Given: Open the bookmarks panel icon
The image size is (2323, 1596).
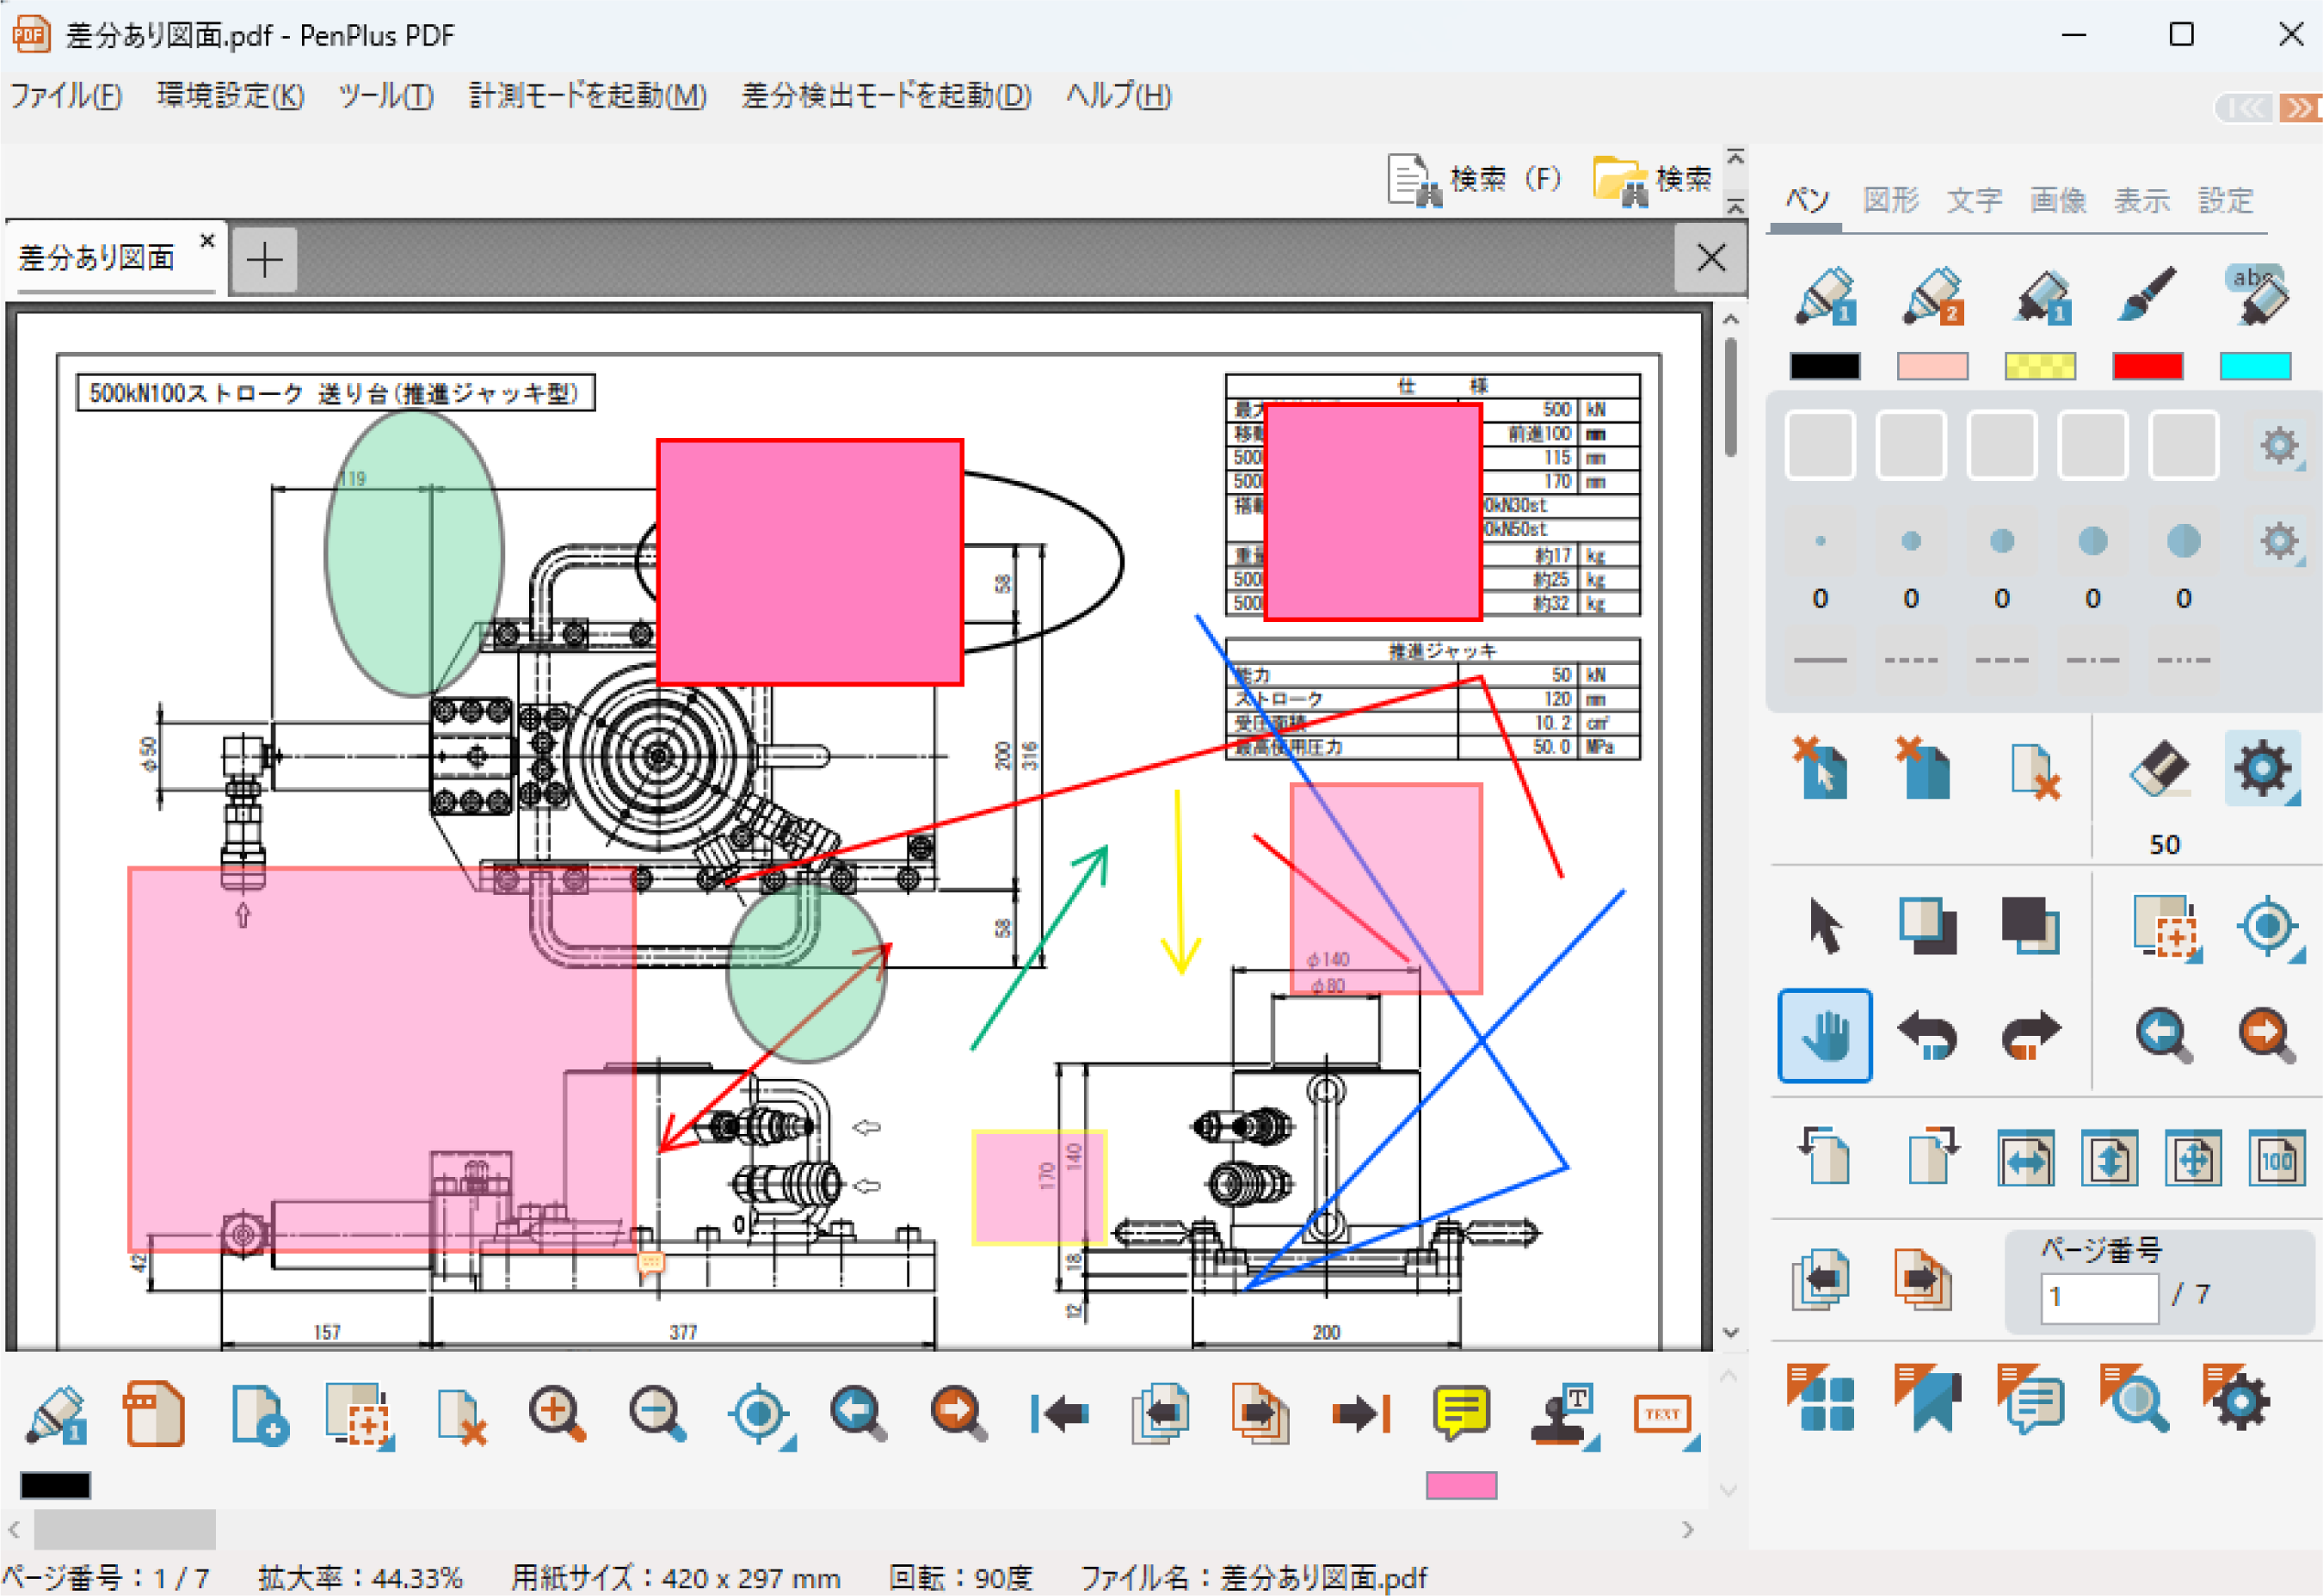Looking at the screenshot, I should tap(1928, 1398).
